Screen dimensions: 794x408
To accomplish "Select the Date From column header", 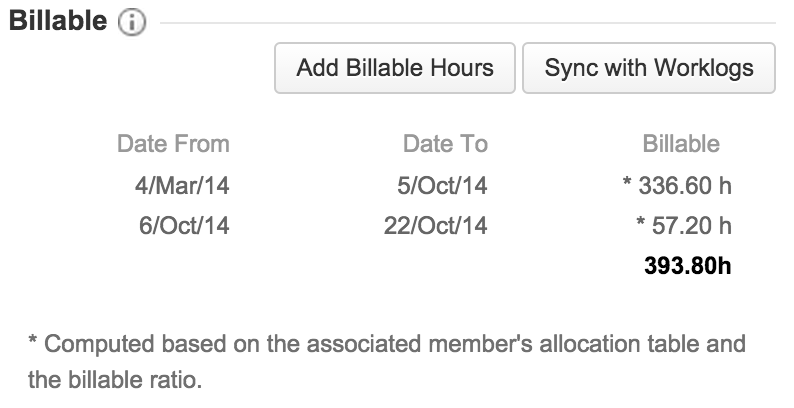I will coord(173,144).
